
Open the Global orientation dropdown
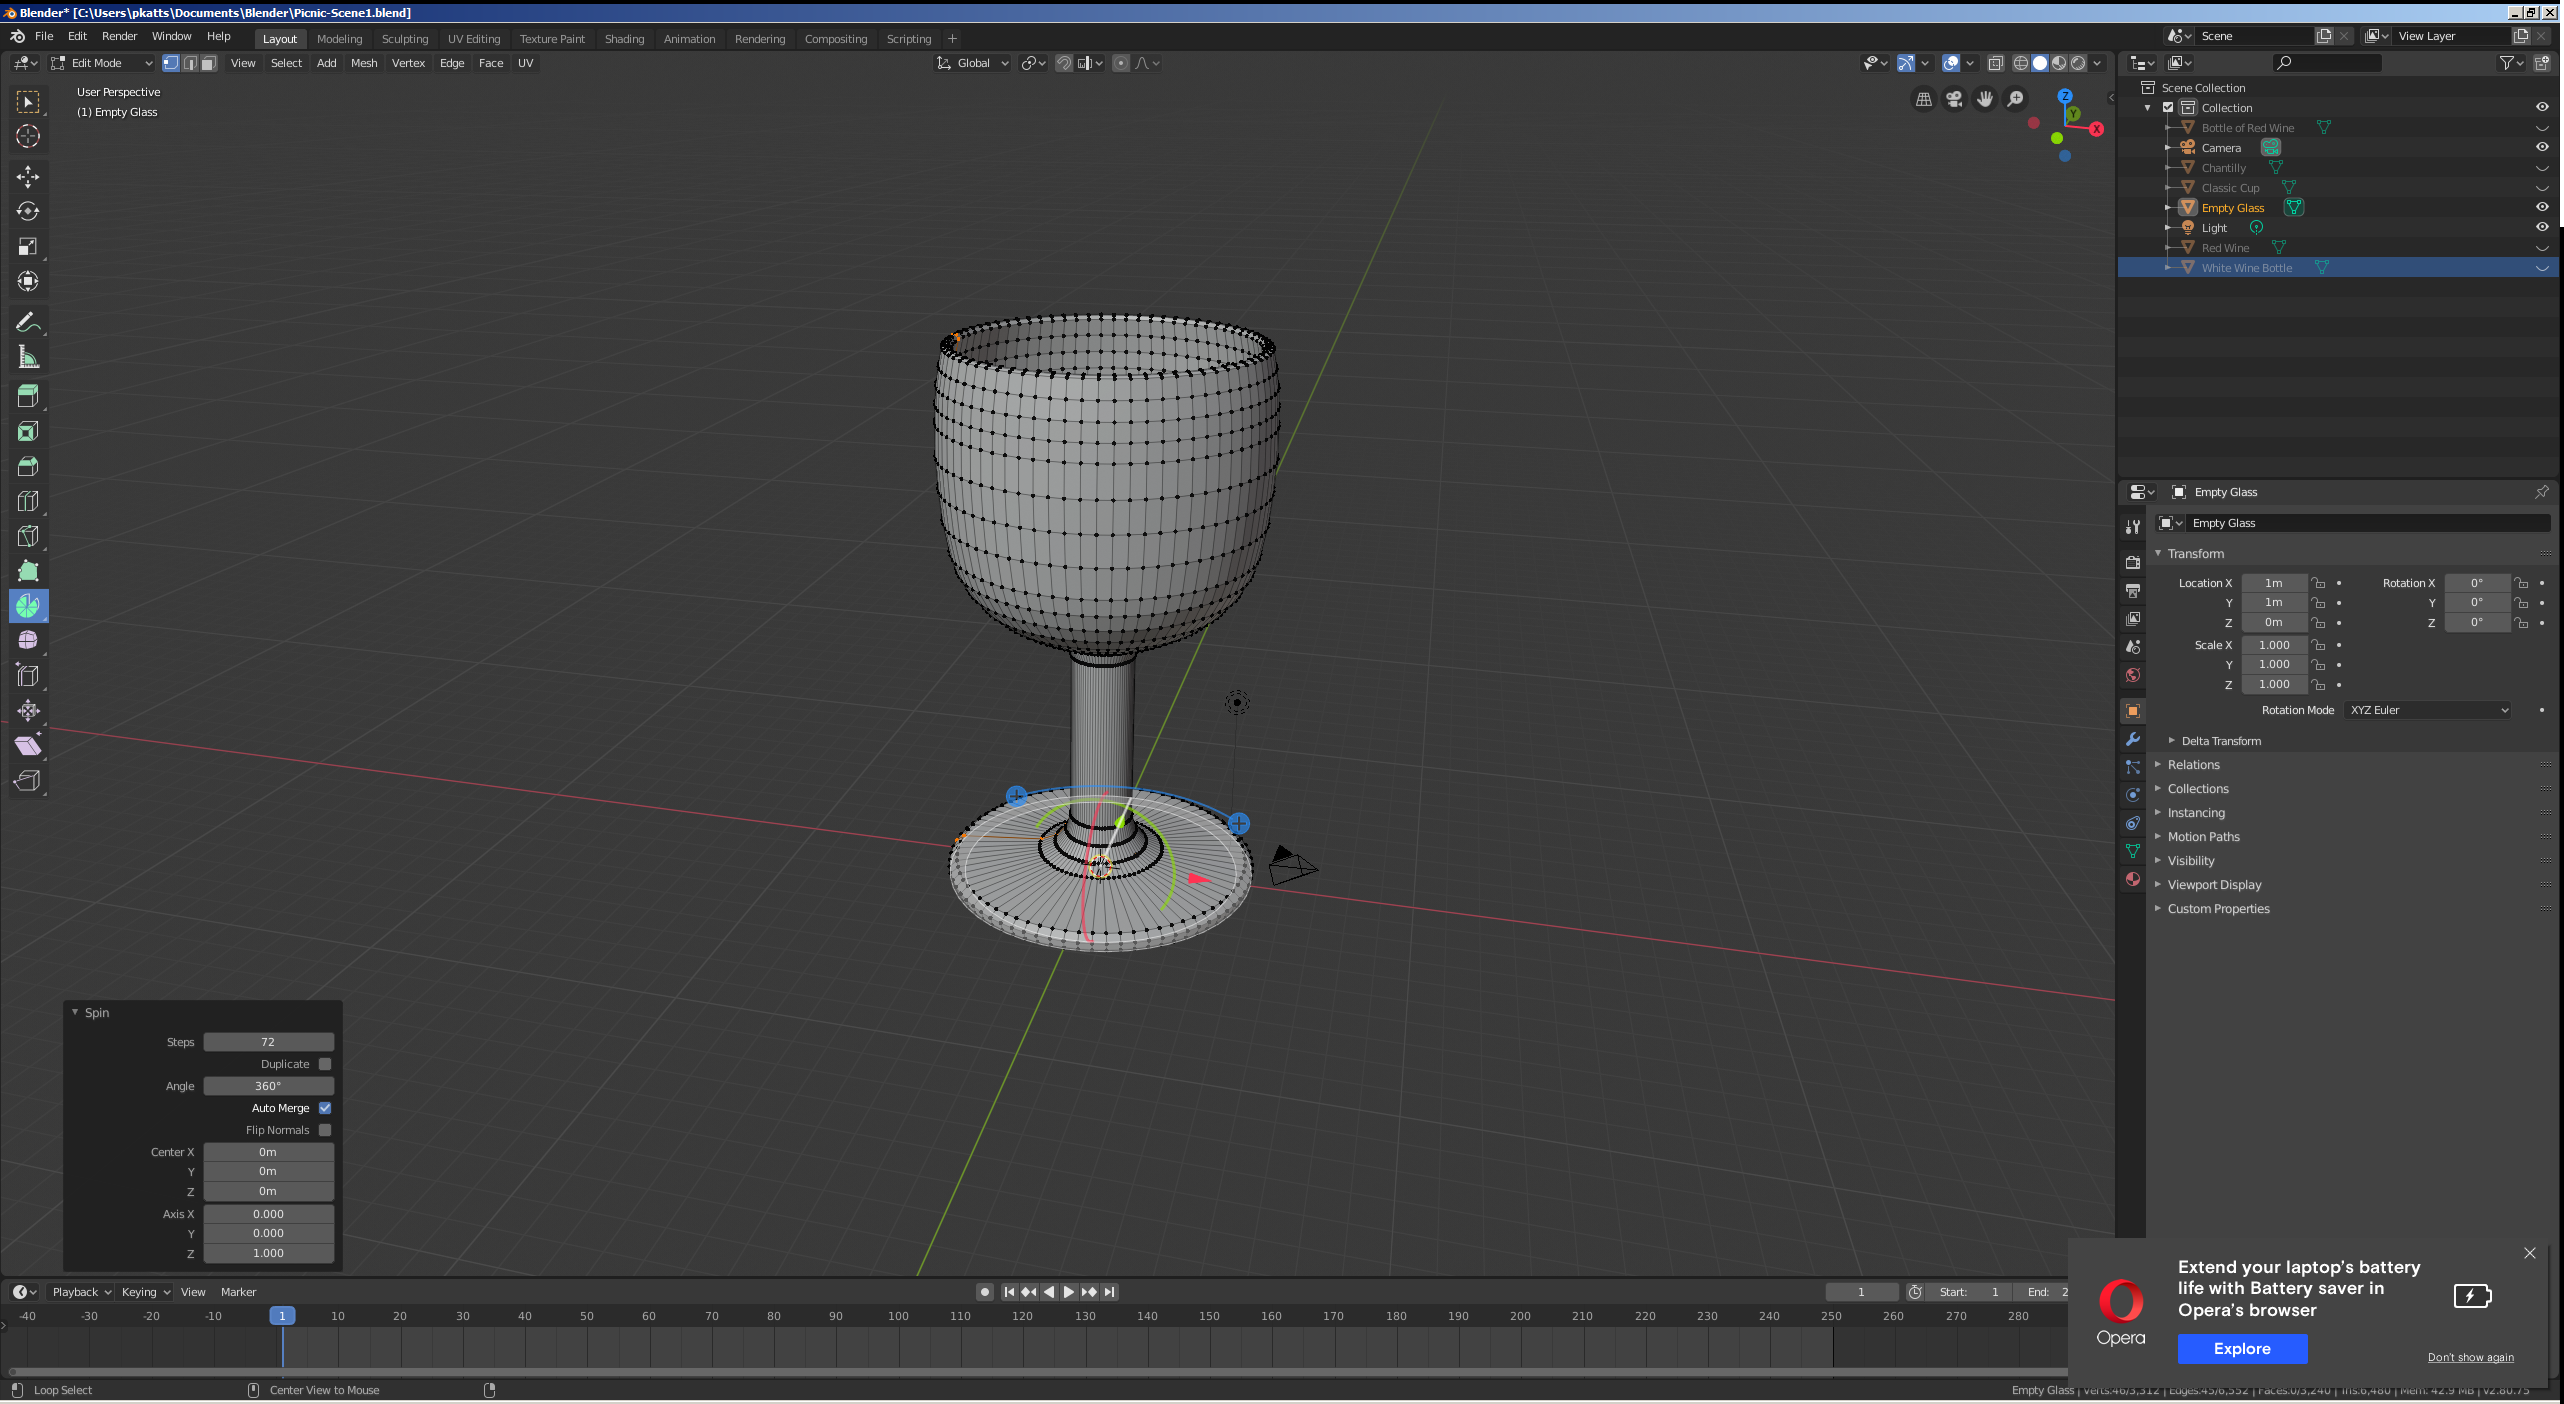pyautogui.click(x=972, y=63)
